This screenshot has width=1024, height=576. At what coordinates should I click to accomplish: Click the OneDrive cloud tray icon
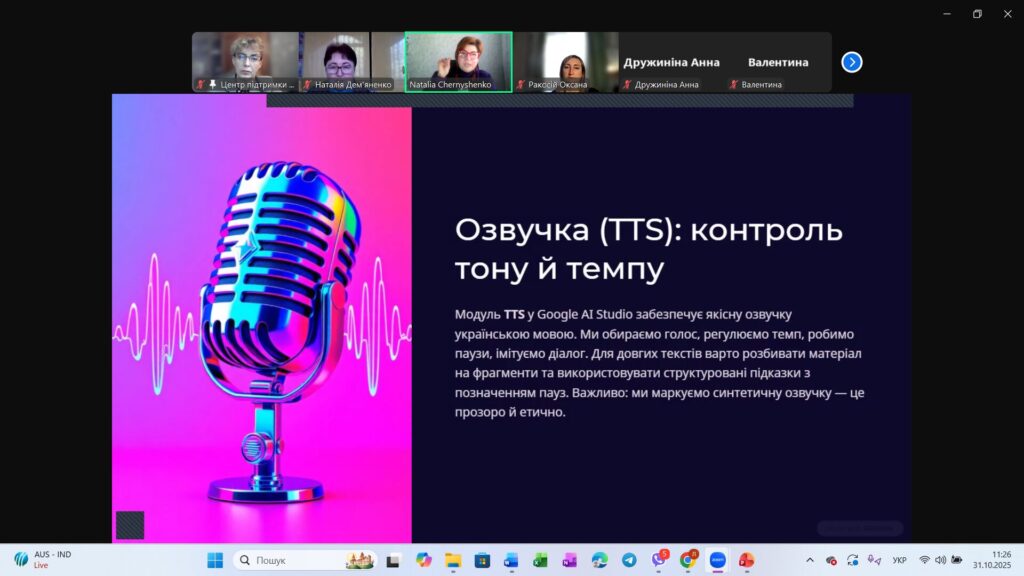click(831, 560)
